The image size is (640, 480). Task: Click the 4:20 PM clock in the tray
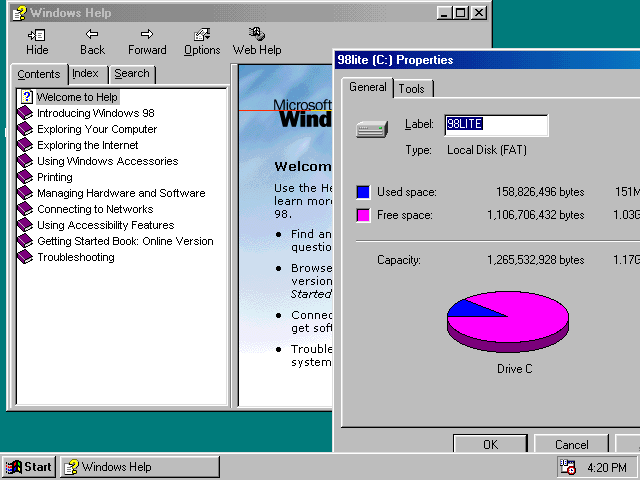point(607,467)
